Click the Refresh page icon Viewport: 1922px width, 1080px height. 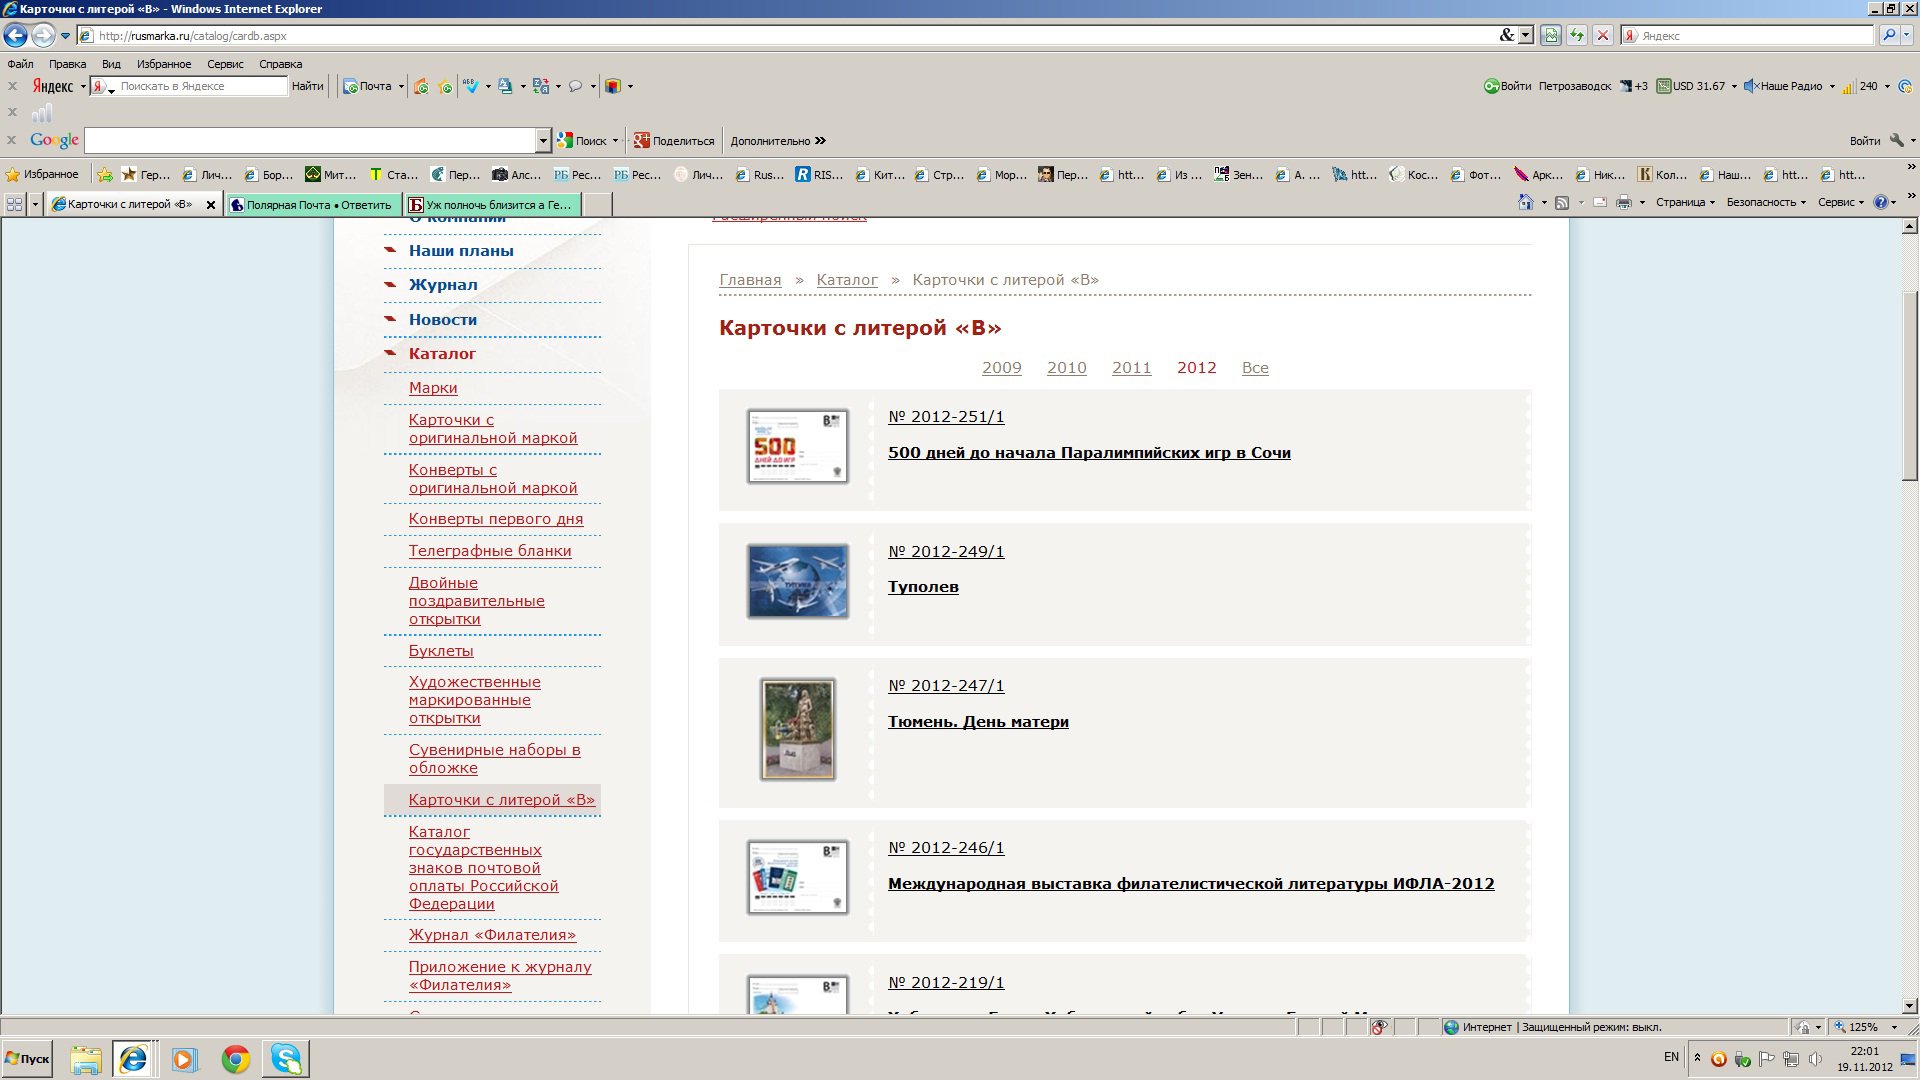(1577, 36)
